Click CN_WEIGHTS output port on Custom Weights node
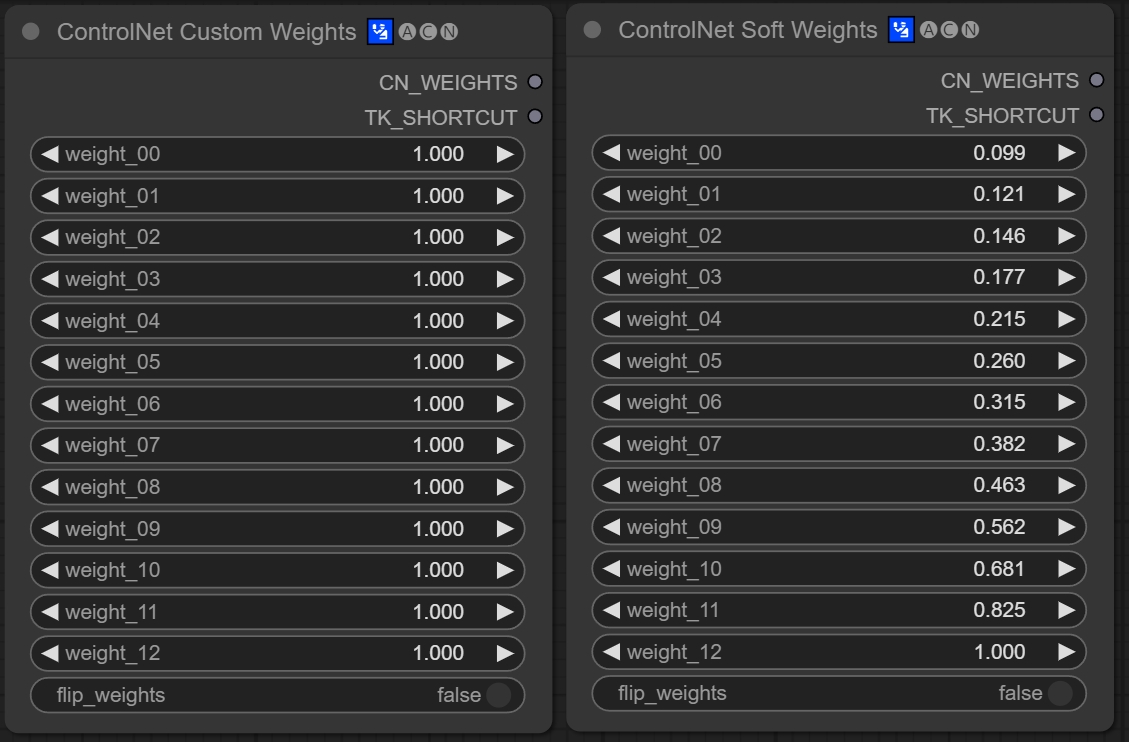The height and width of the screenshot is (742, 1129). click(x=535, y=82)
